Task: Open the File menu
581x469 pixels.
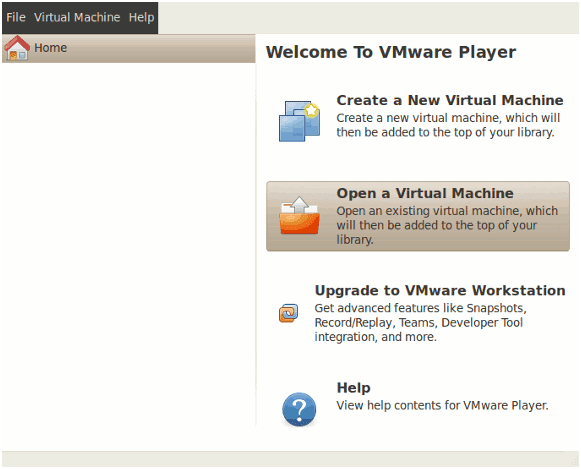Action: click(16, 17)
